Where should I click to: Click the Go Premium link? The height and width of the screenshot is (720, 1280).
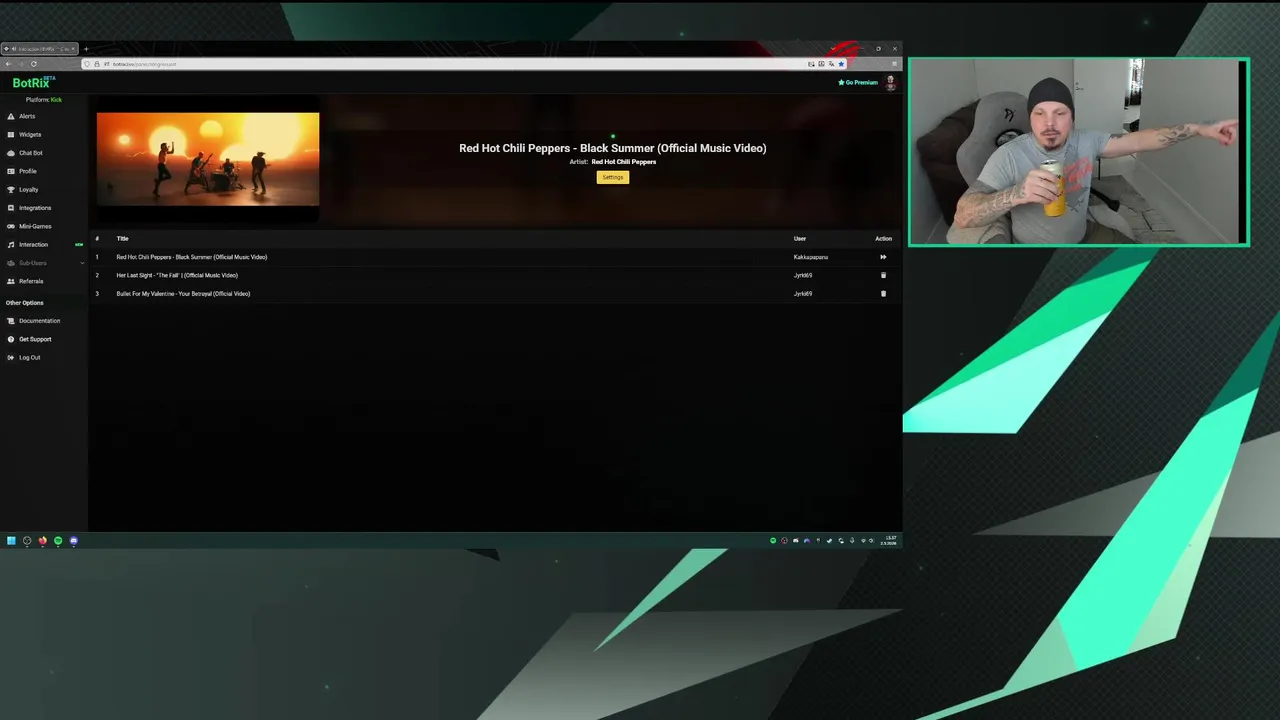(858, 83)
